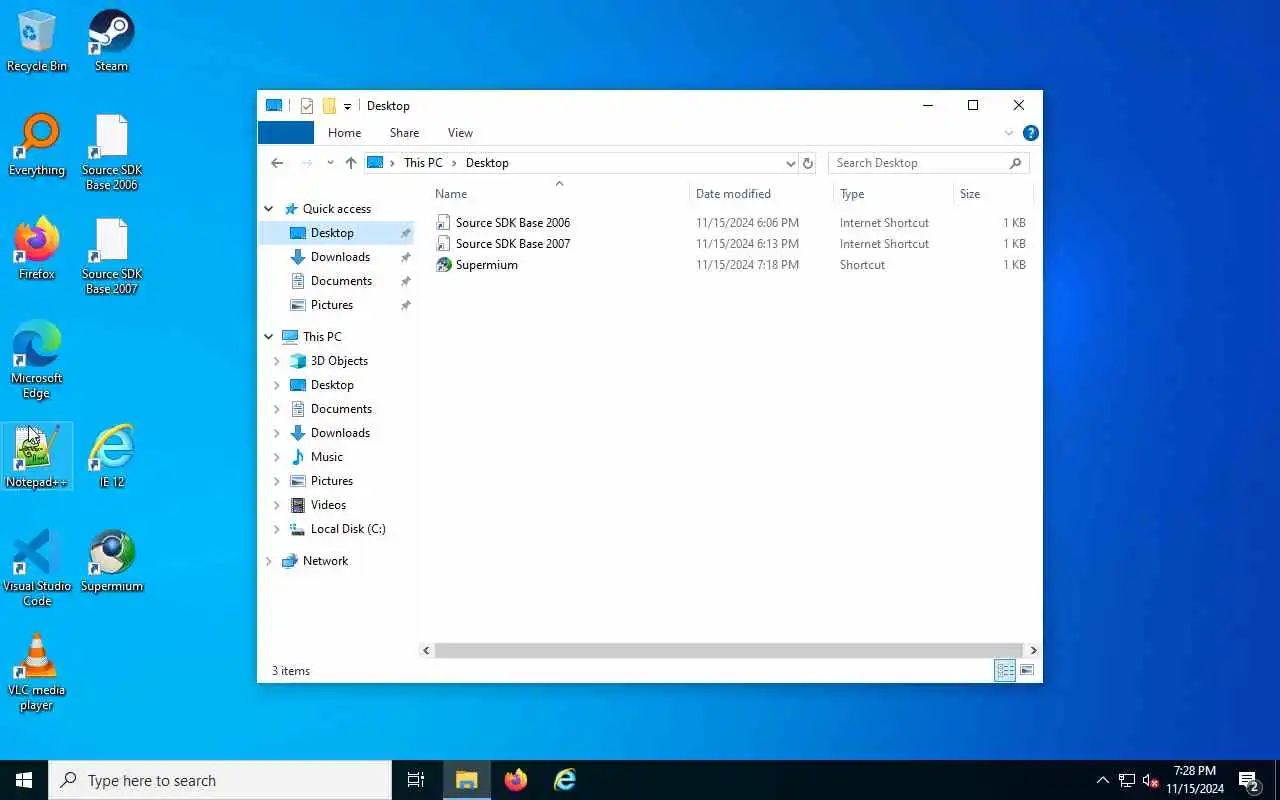
Task: Click the Properties quick access toolbar icon
Action: point(307,106)
